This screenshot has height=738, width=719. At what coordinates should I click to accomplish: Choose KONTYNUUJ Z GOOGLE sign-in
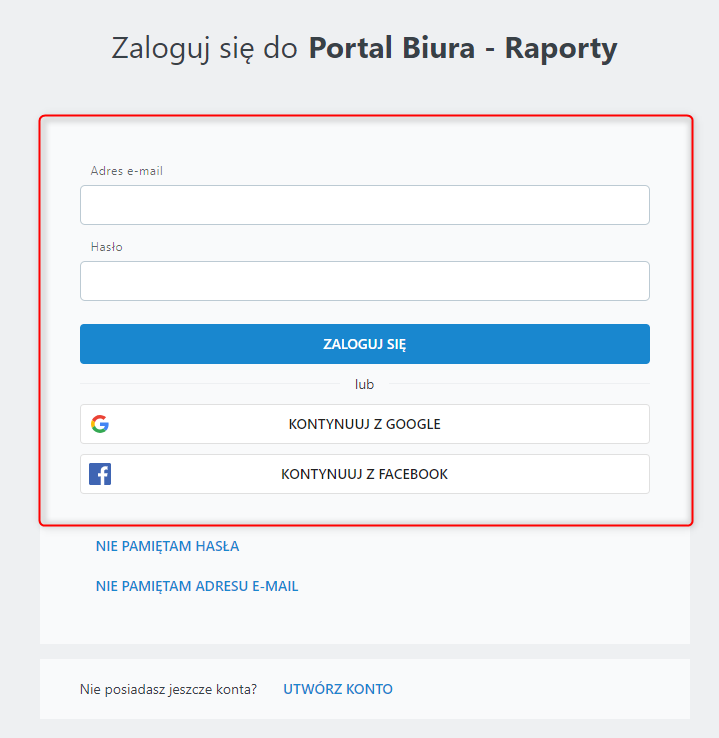click(364, 424)
